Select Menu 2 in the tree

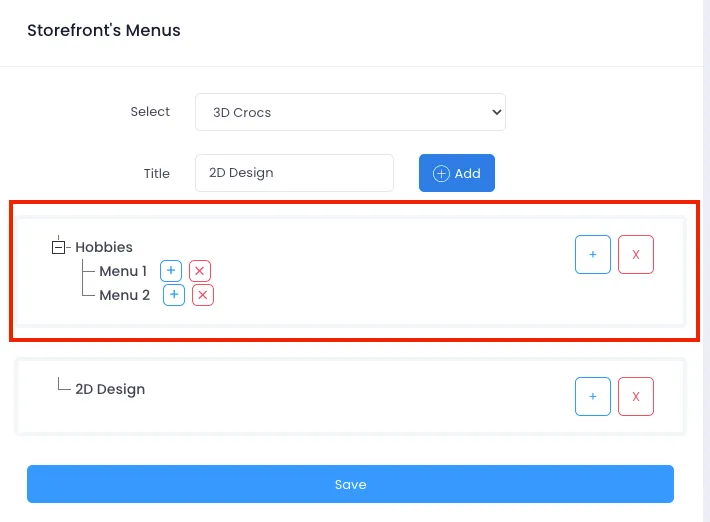125,295
